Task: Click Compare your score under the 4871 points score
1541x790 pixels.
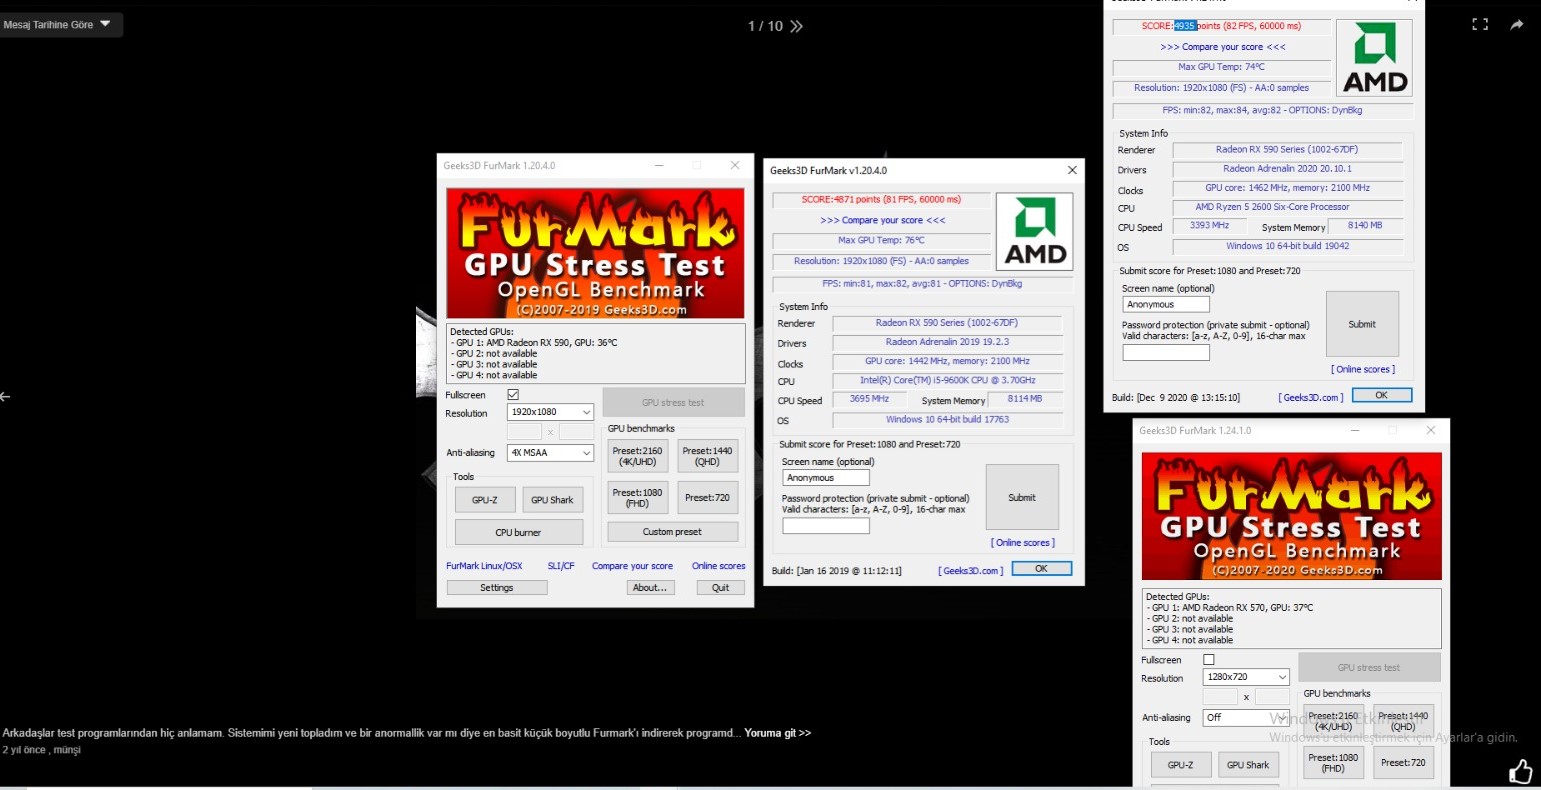Action: click(x=882, y=220)
